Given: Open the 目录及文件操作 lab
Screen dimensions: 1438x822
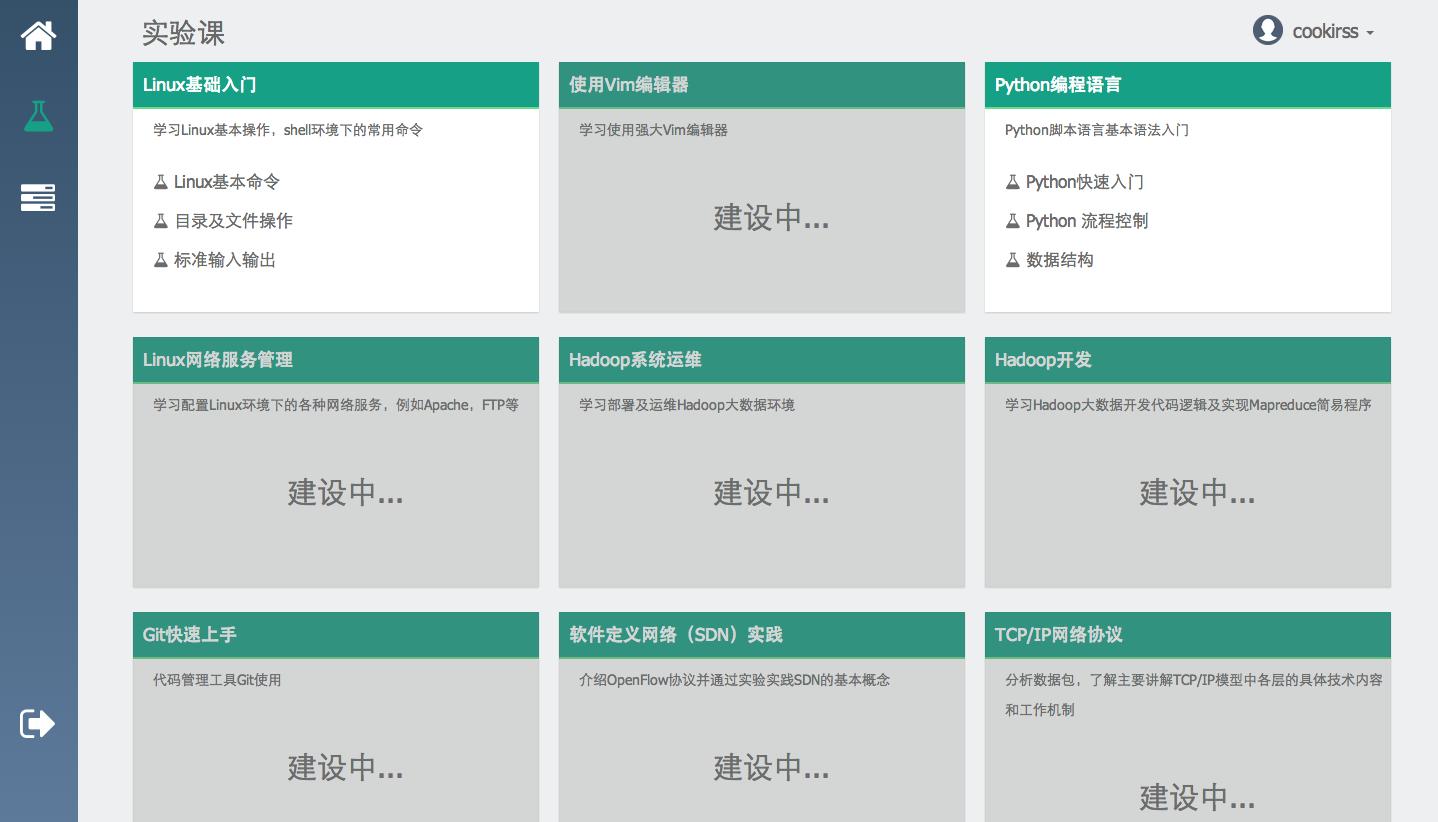Looking at the screenshot, I should (234, 221).
